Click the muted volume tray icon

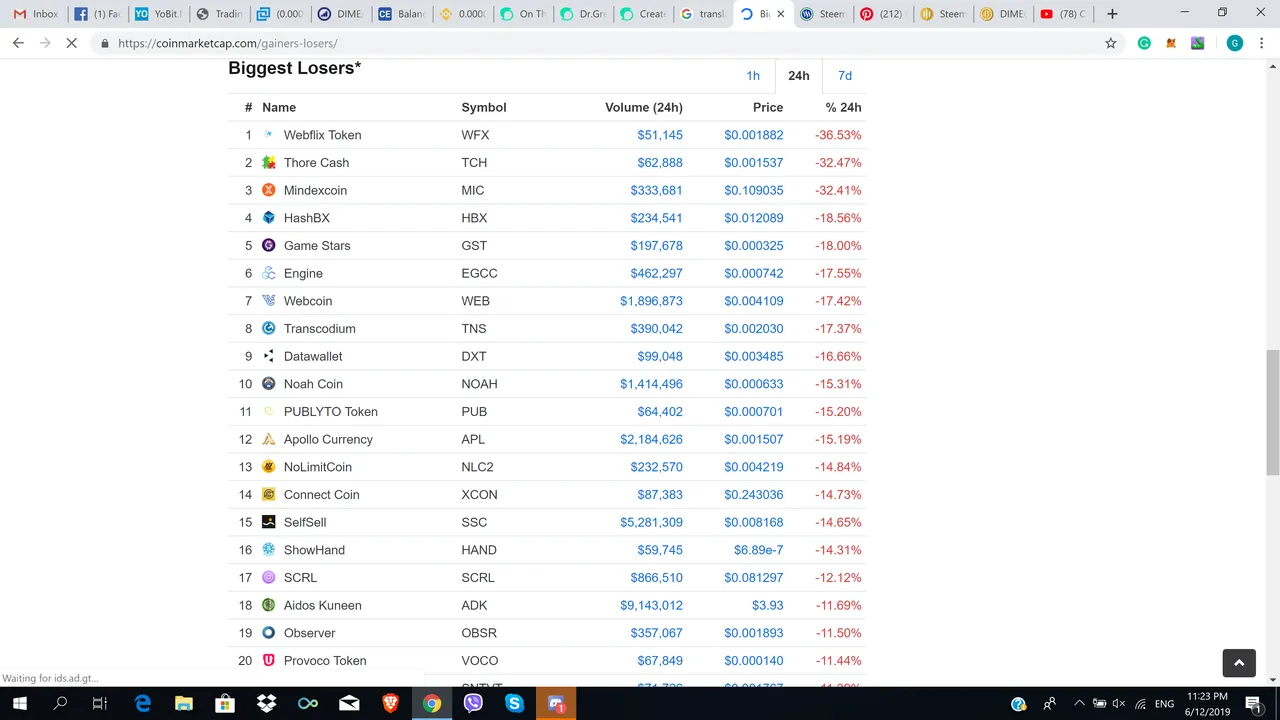coord(1119,703)
